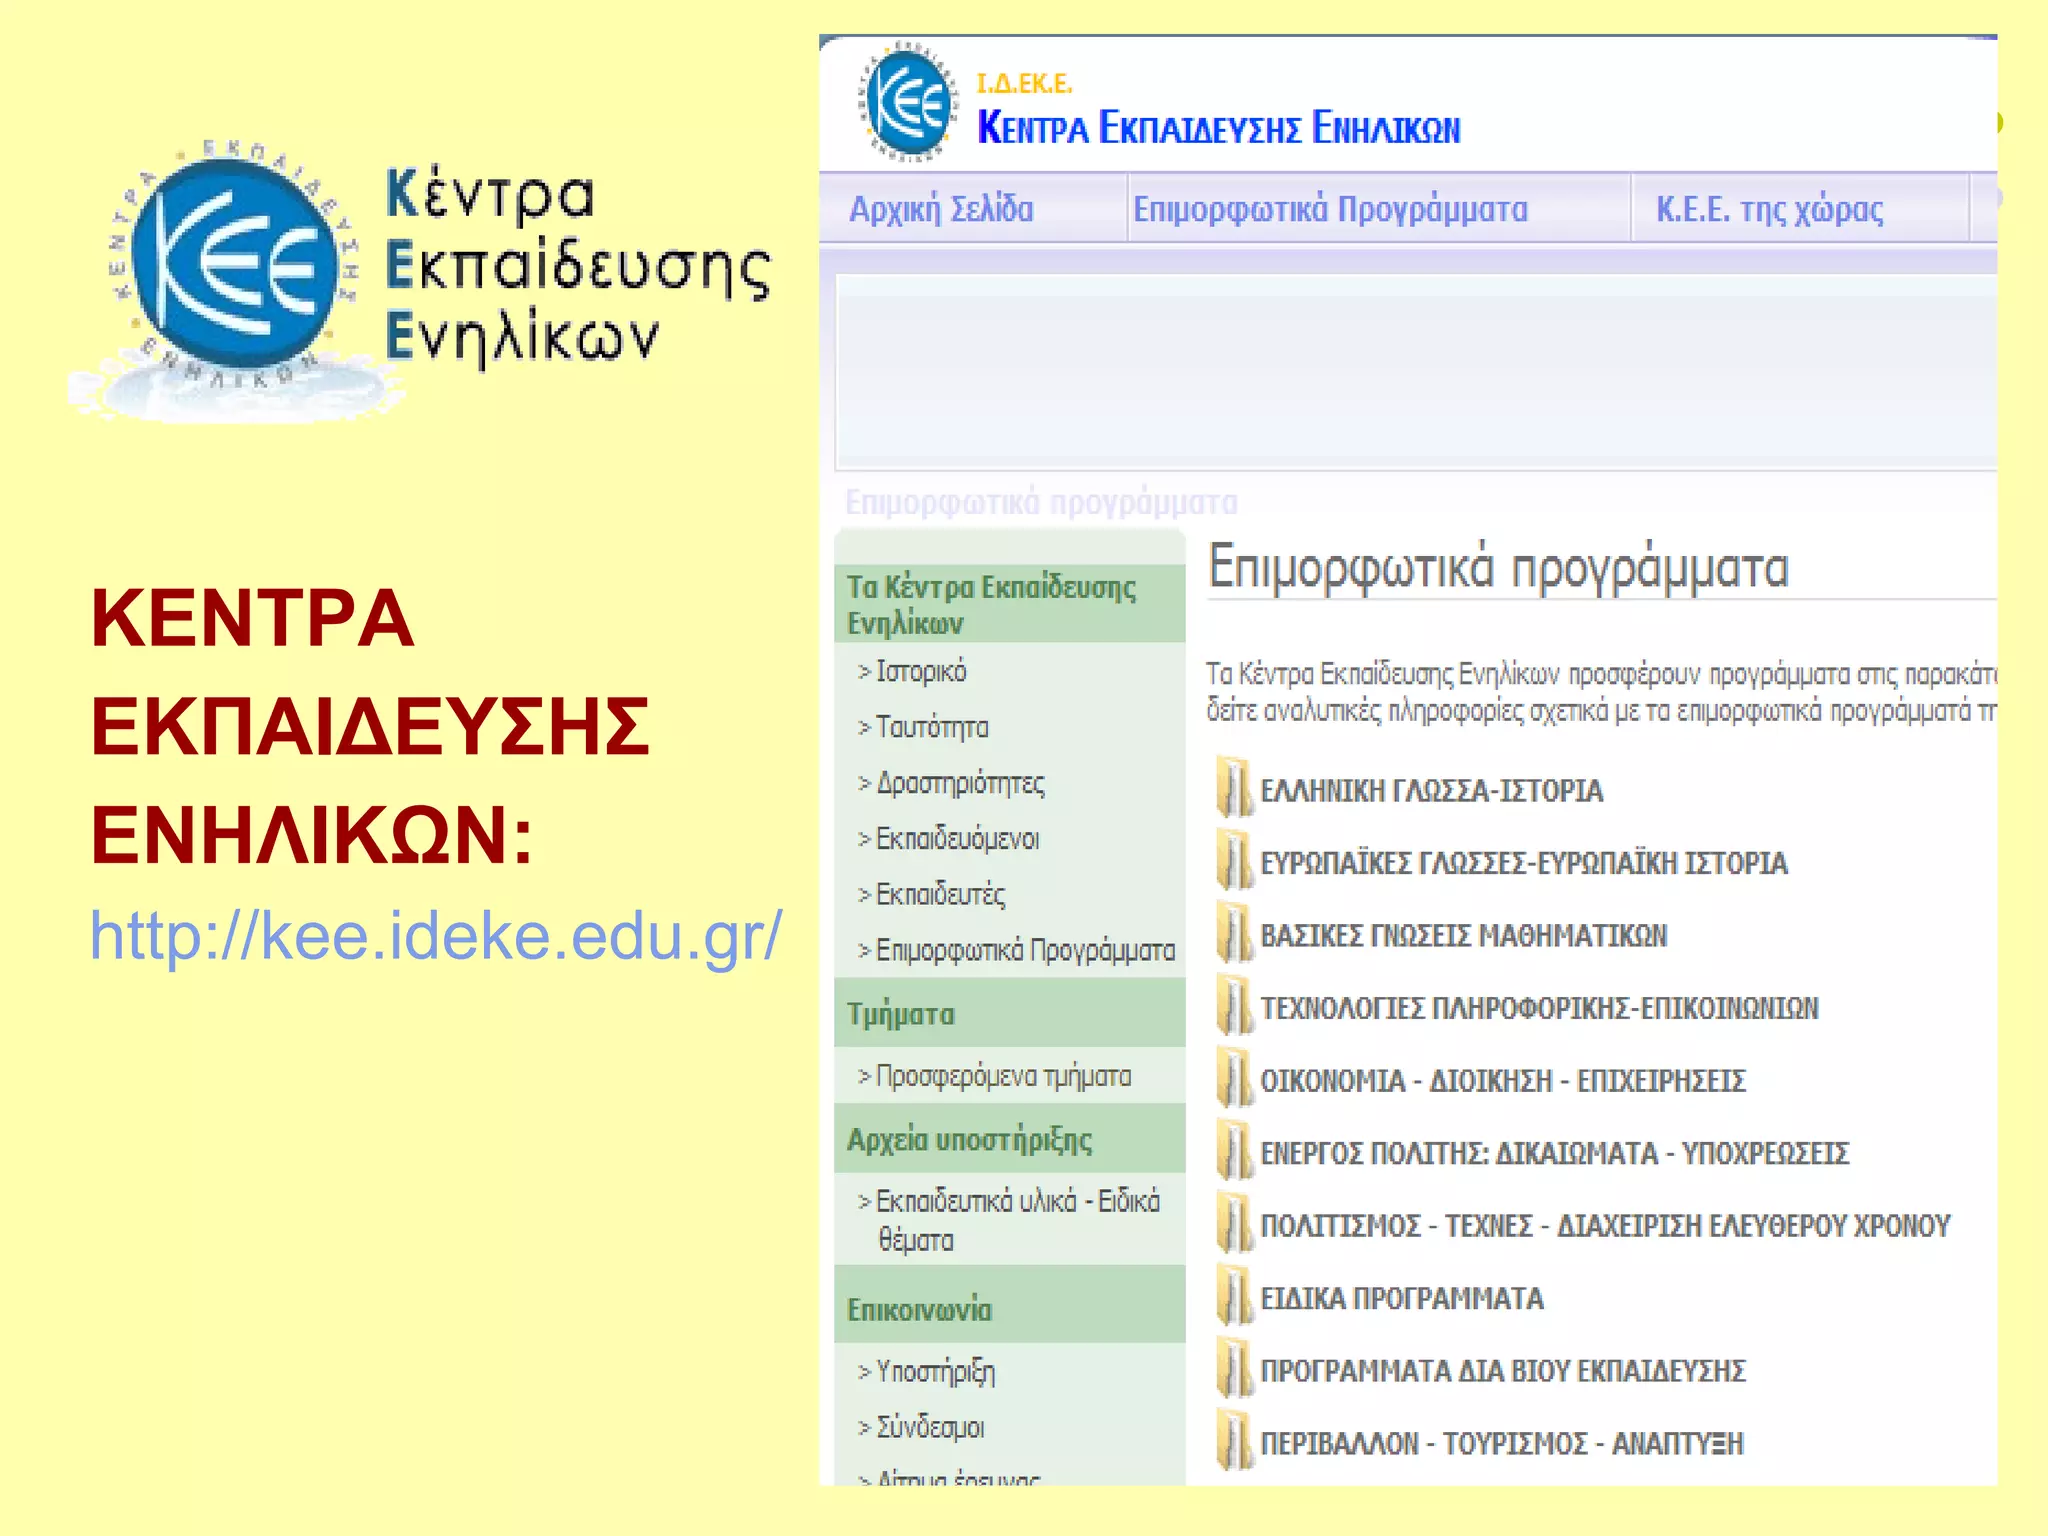The image size is (2048, 1536).
Task: Go to the Αρχική Σελίδα tab
Action: [x=941, y=209]
